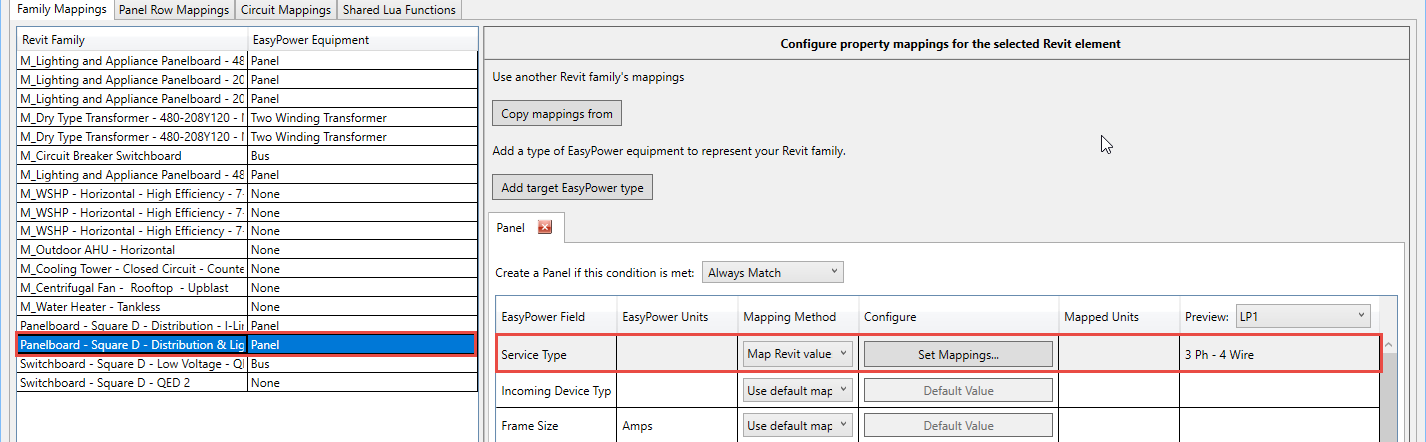Image resolution: width=1426 pixels, height=442 pixels.
Task: Select M_Outdoor AHU - Horizontal row
Action: [x=132, y=250]
